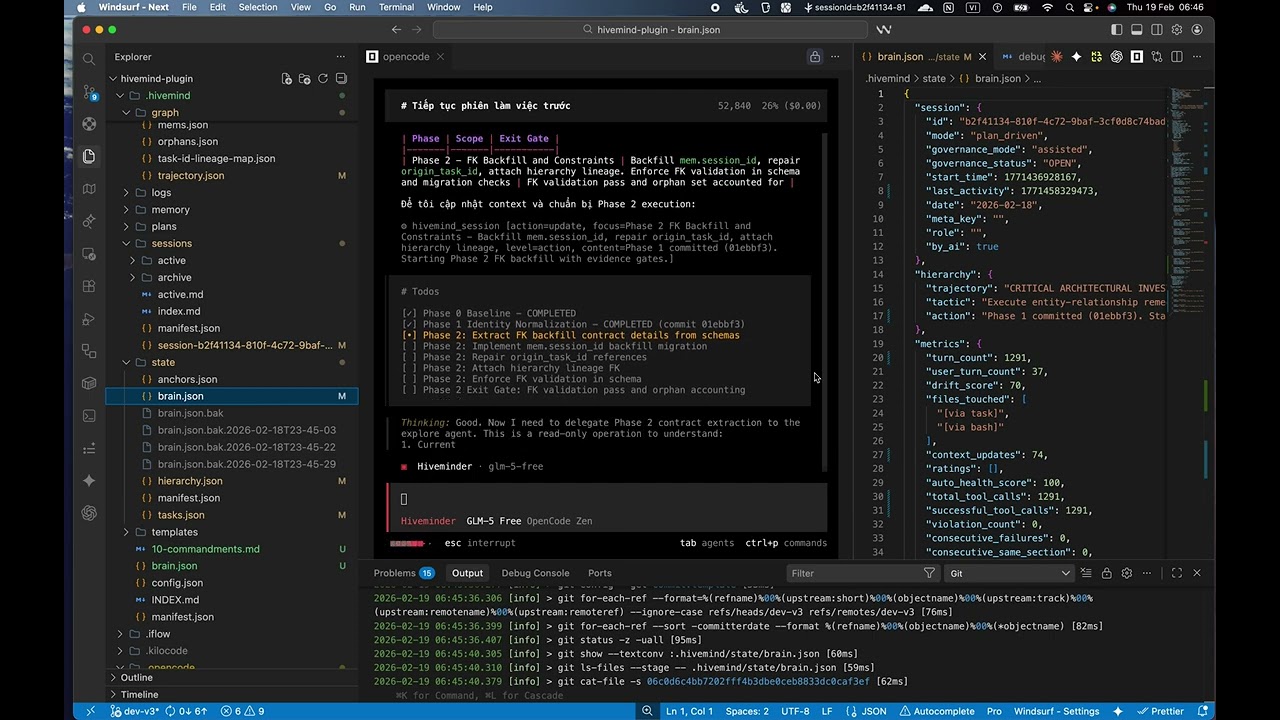This screenshot has height=720, width=1280.
Task: Clear the output panel log
Action: point(1087,573)
